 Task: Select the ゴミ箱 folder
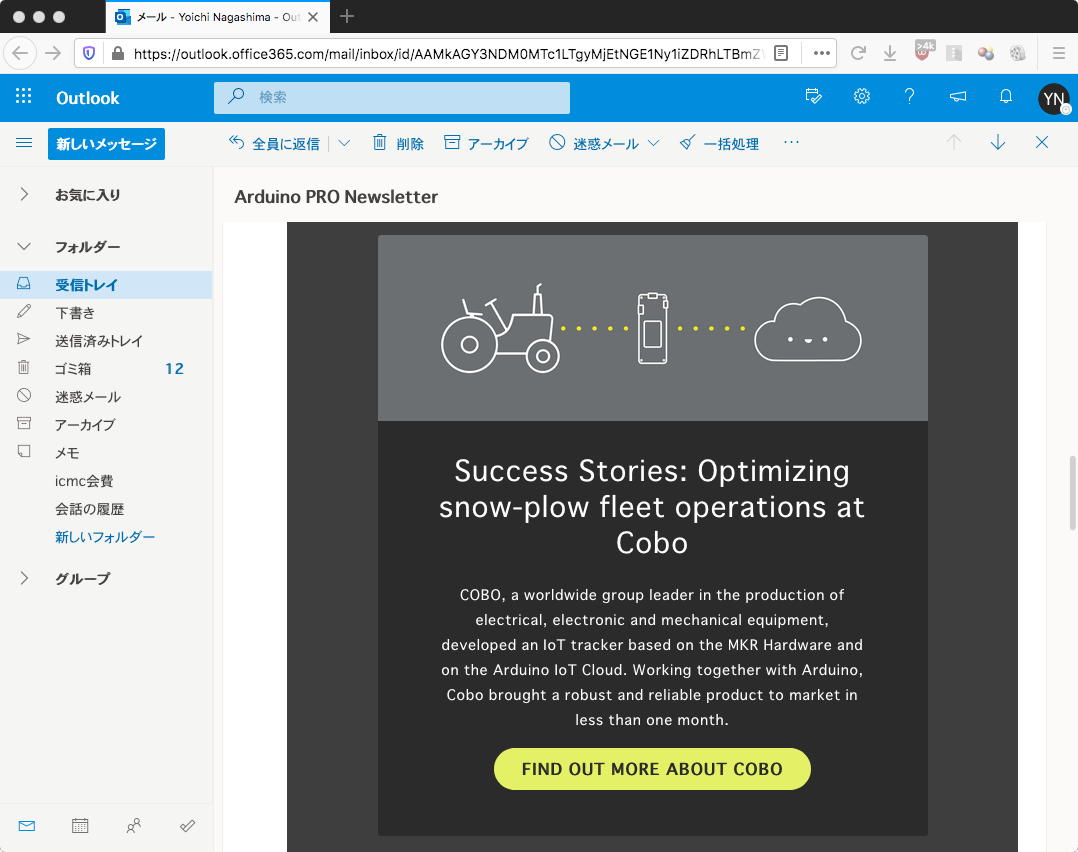pyautogui.click(x=73, y=369)
